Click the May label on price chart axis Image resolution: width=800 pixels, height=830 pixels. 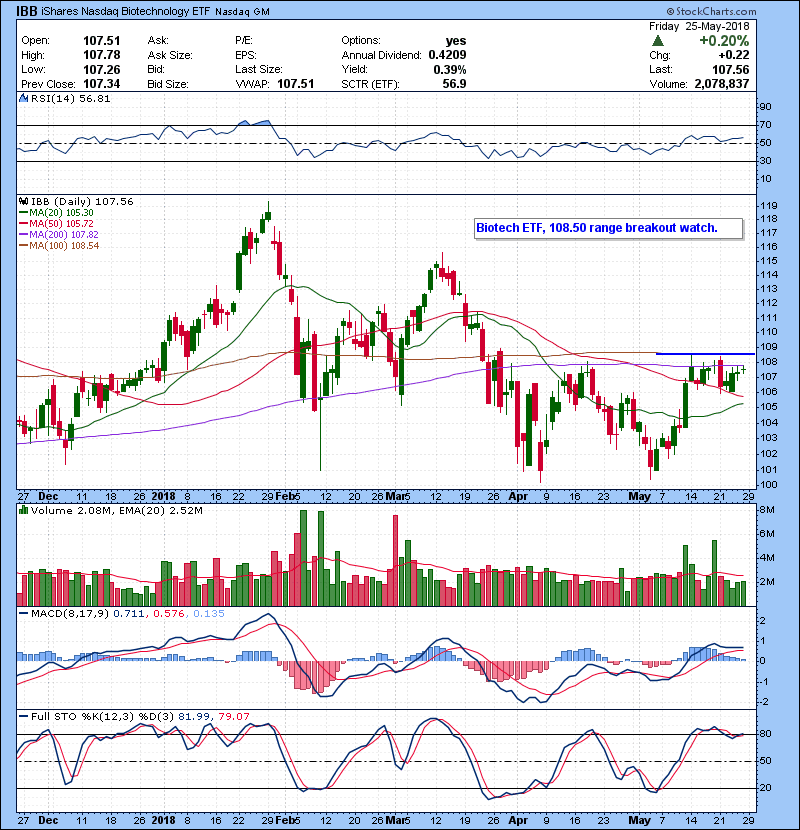click(639, 497)
